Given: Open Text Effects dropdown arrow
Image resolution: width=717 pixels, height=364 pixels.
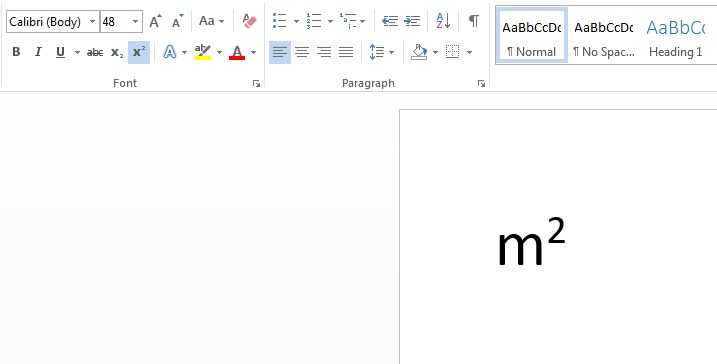Looking at the screenshot, I should click(184, 52).
